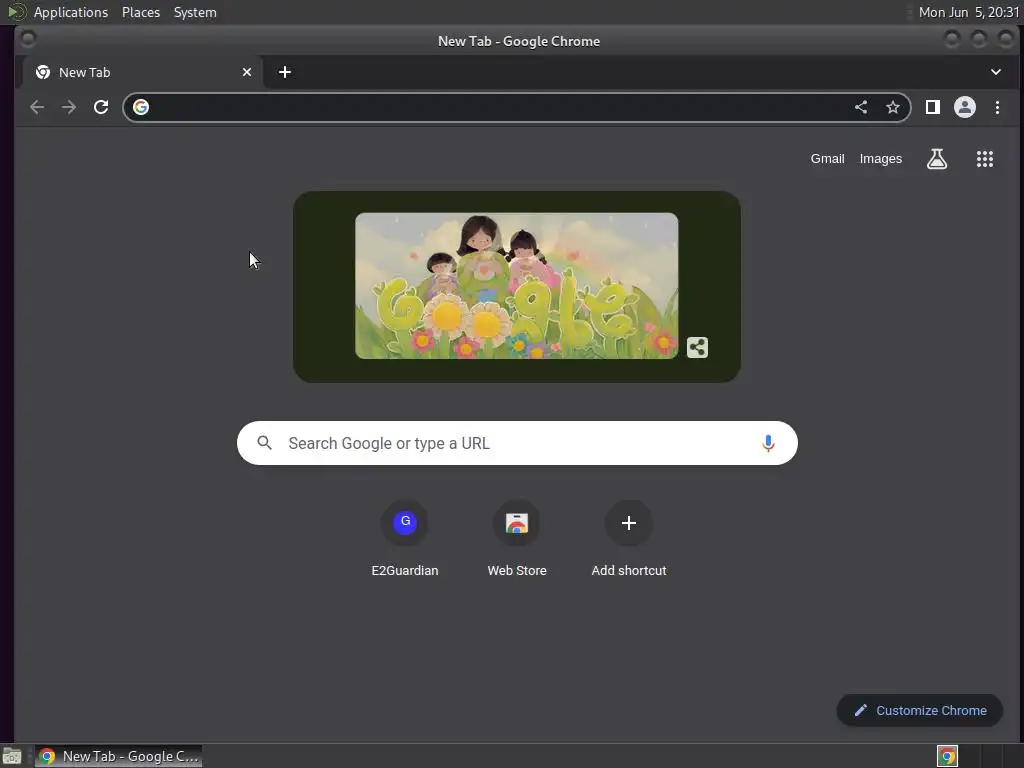Open the window menu button in title bar
The image size is (1024, 768).
[x=28, y=40]
